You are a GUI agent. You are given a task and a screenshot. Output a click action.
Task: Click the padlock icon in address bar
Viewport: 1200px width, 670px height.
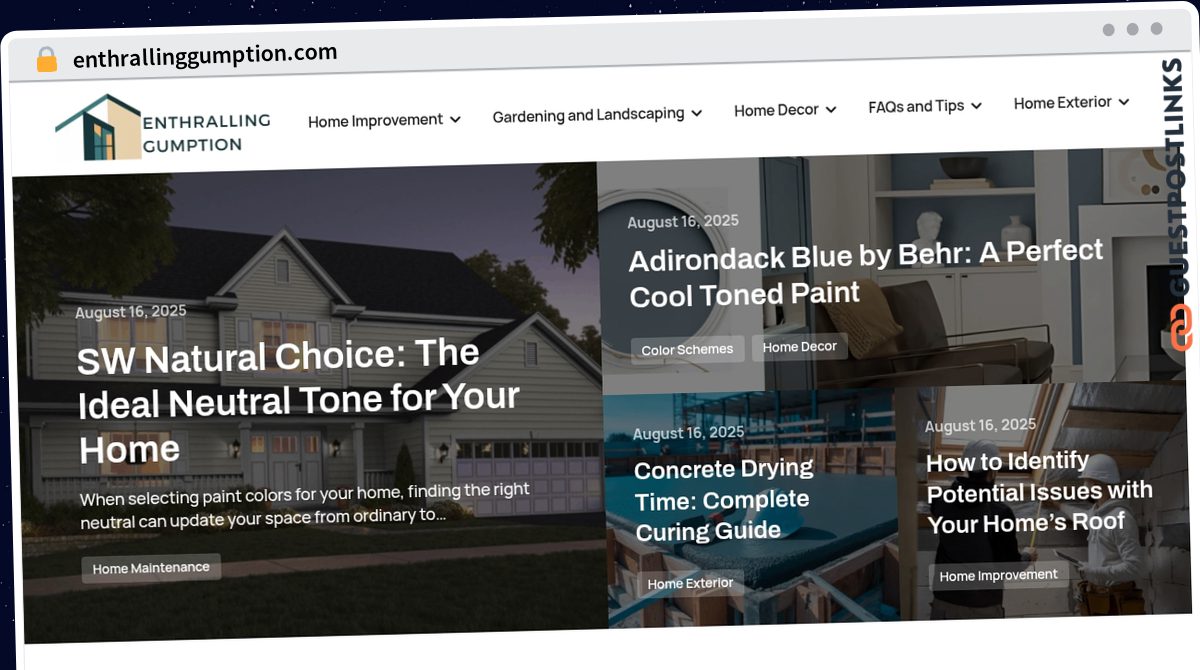pos(46,60)
